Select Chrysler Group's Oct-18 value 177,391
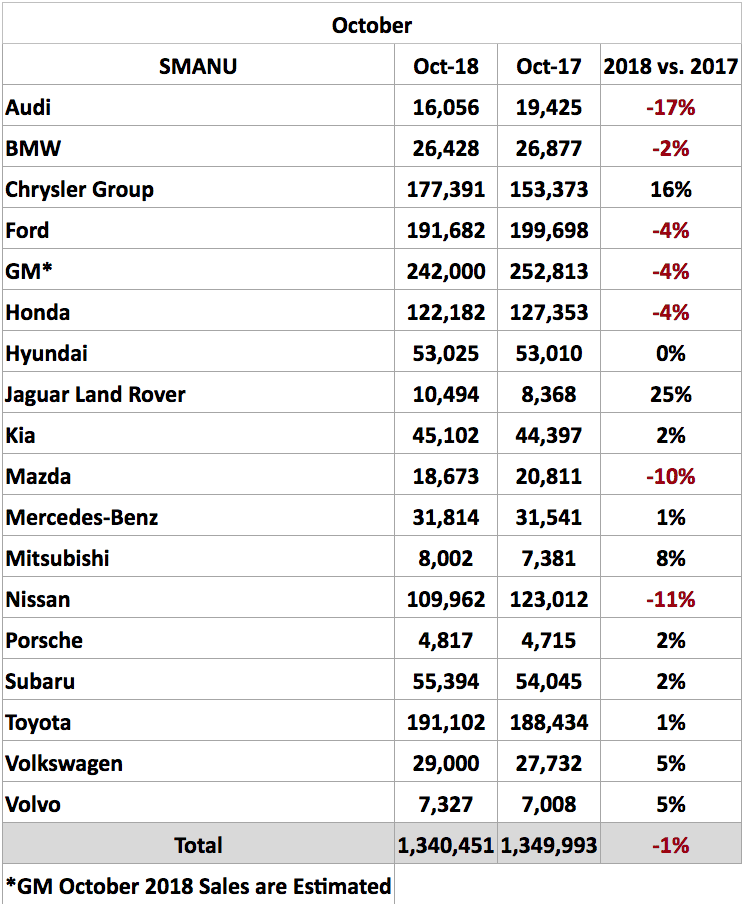Screen dimensions: 745x907 click(446, 189)
